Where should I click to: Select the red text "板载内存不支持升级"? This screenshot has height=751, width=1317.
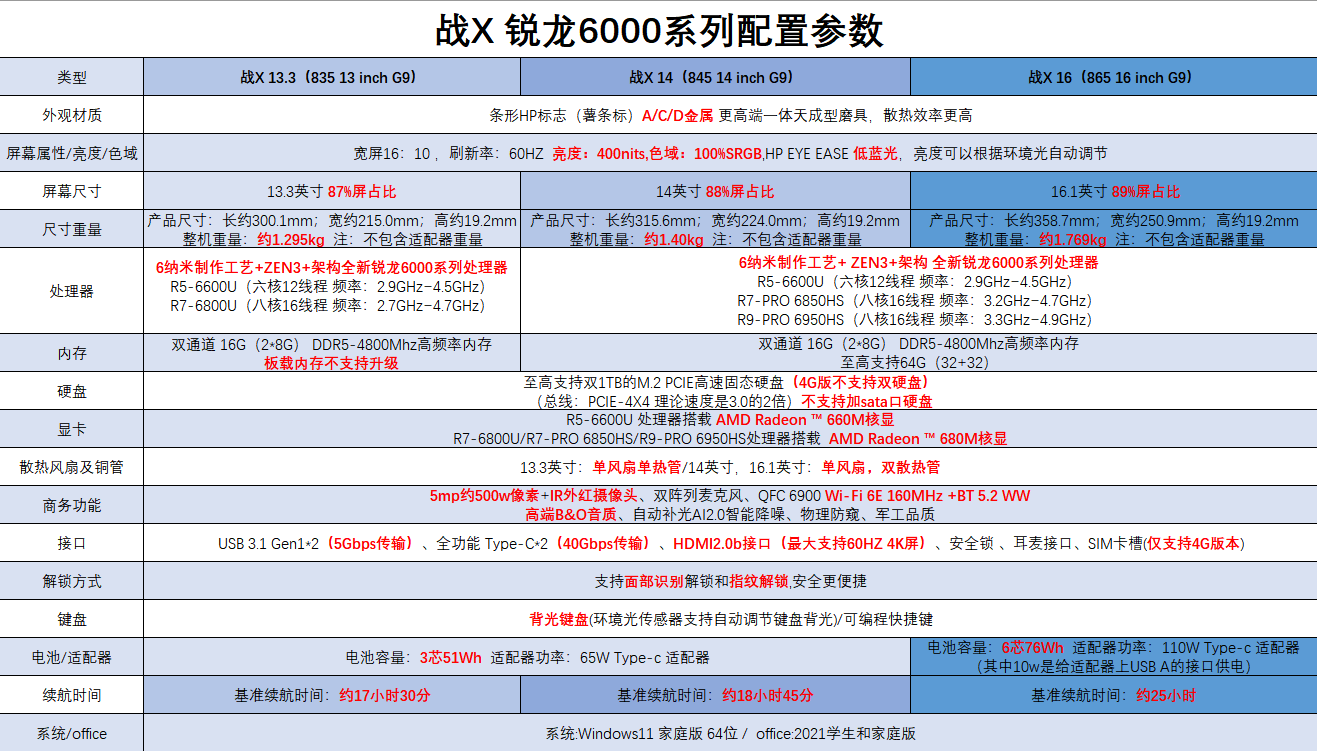(332, 363)
